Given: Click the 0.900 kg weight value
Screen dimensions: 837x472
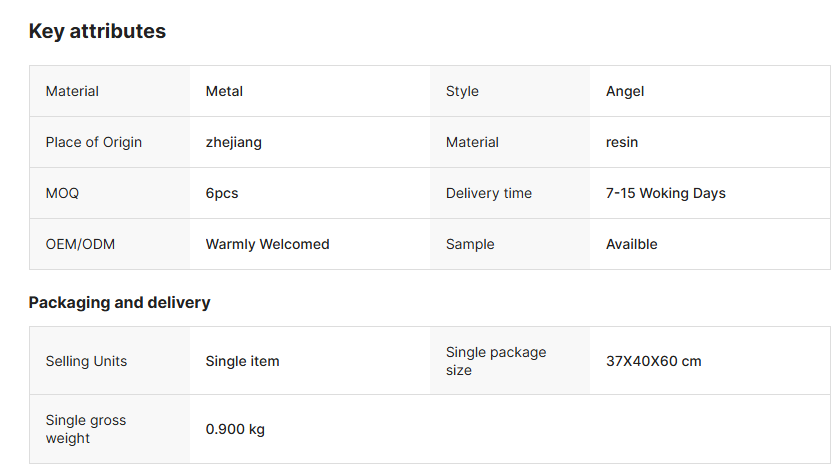Looking at the screenshot, I should [x=235, y=429].
